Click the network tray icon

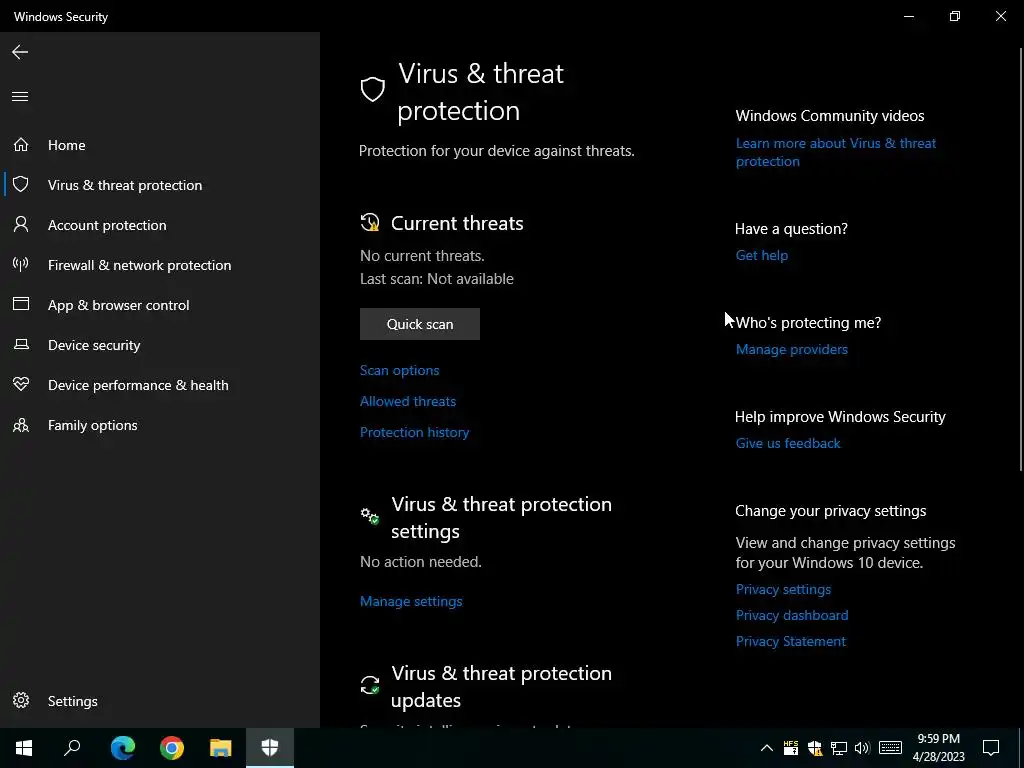(x=839, y=748)
